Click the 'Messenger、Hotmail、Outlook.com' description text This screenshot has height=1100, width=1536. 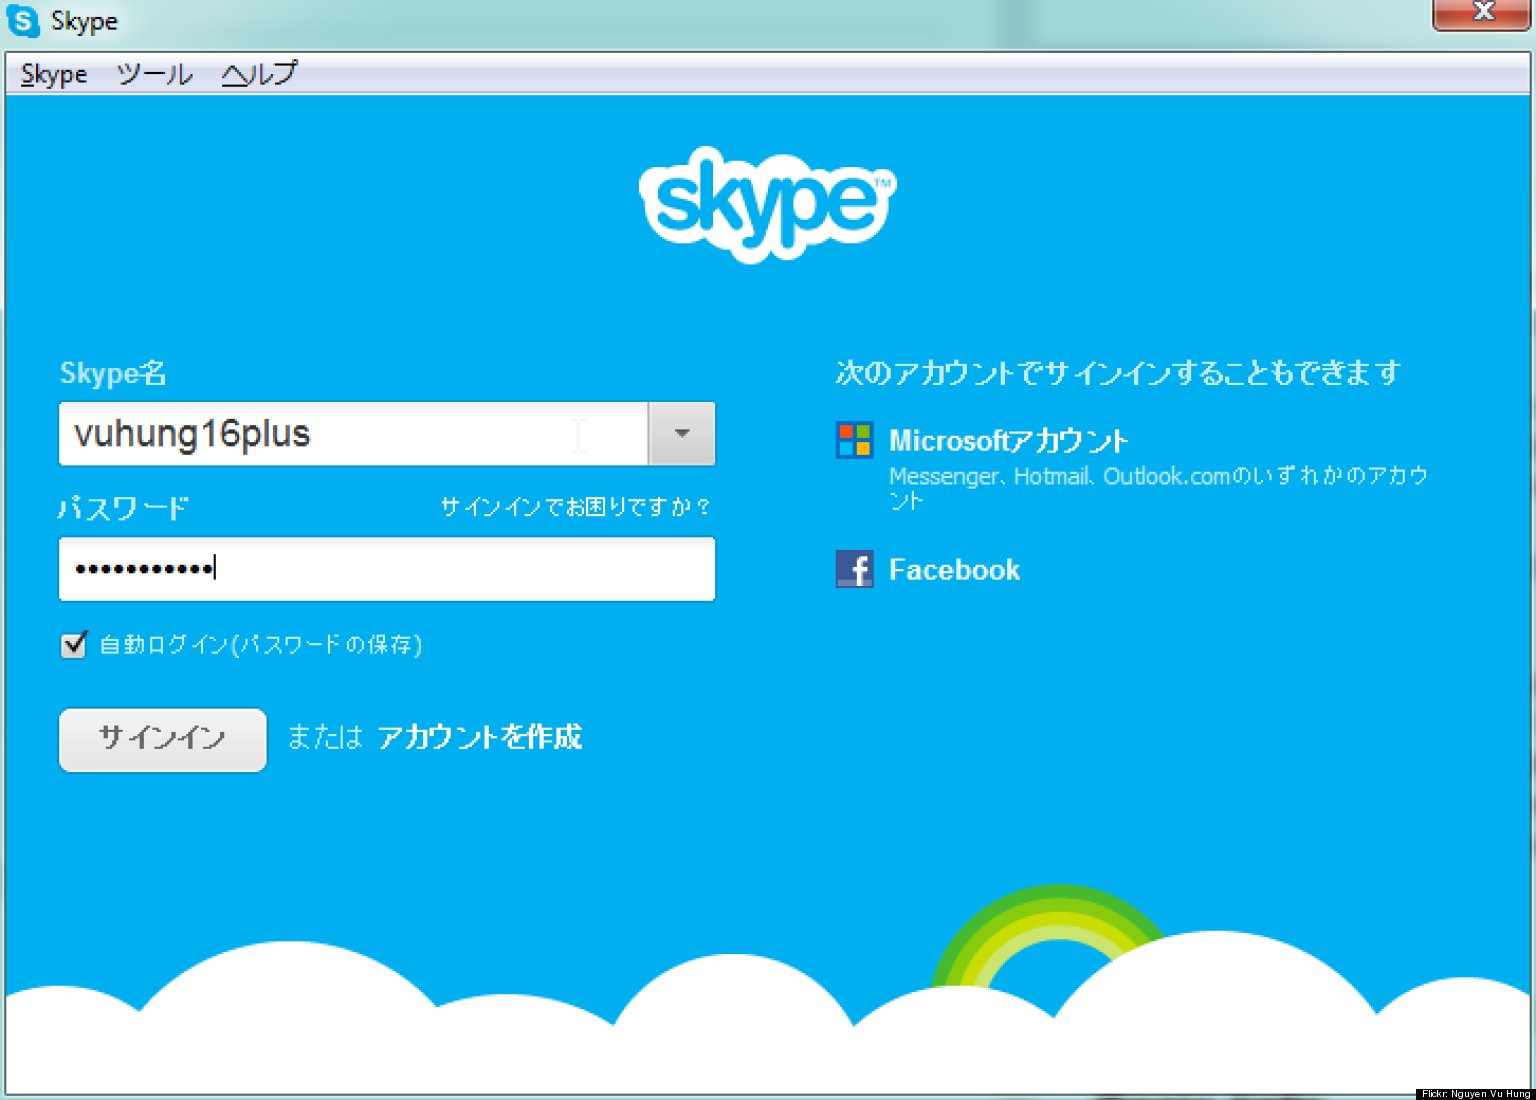(x=1158, y=488)
